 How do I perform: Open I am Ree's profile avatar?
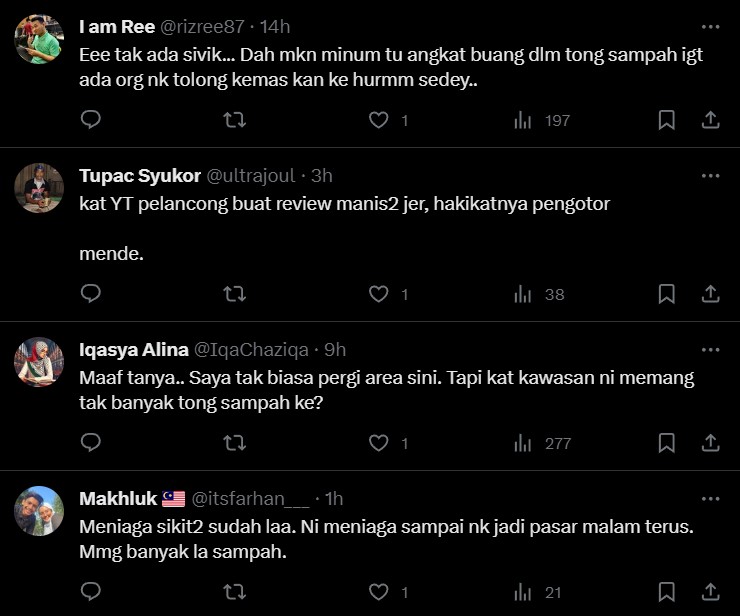(40, 40)
